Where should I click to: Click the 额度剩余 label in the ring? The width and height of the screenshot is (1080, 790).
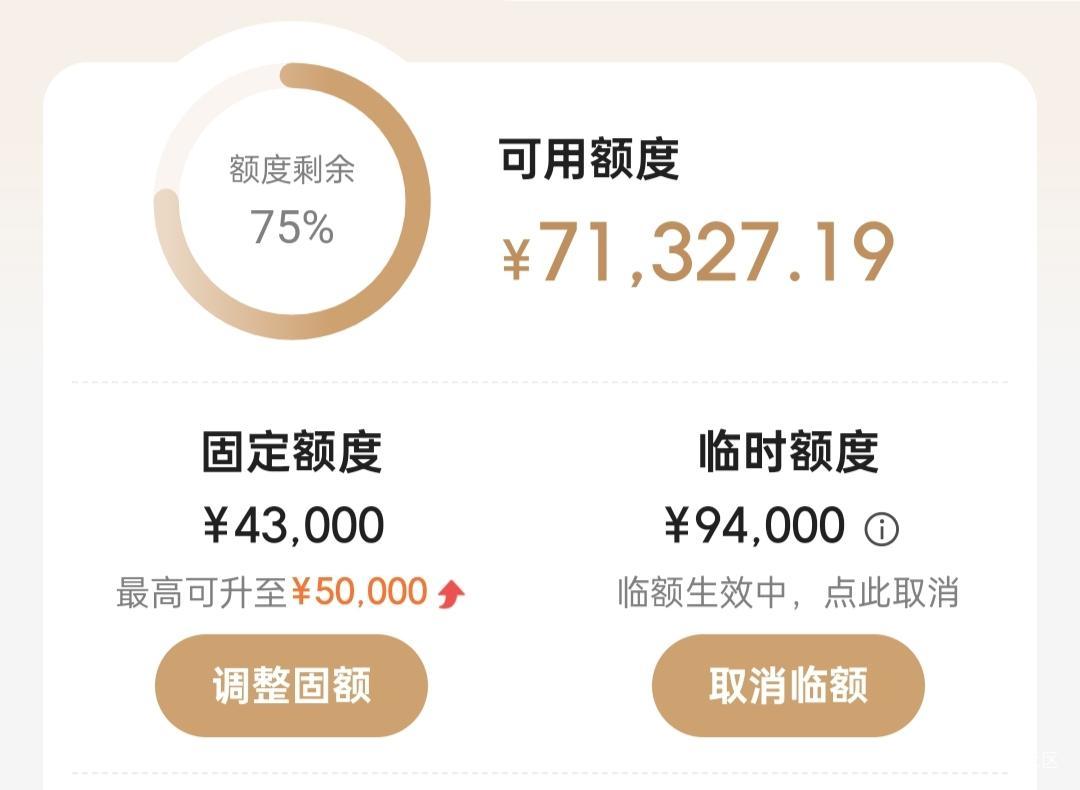pyautogui.click(x=291, y=170)
